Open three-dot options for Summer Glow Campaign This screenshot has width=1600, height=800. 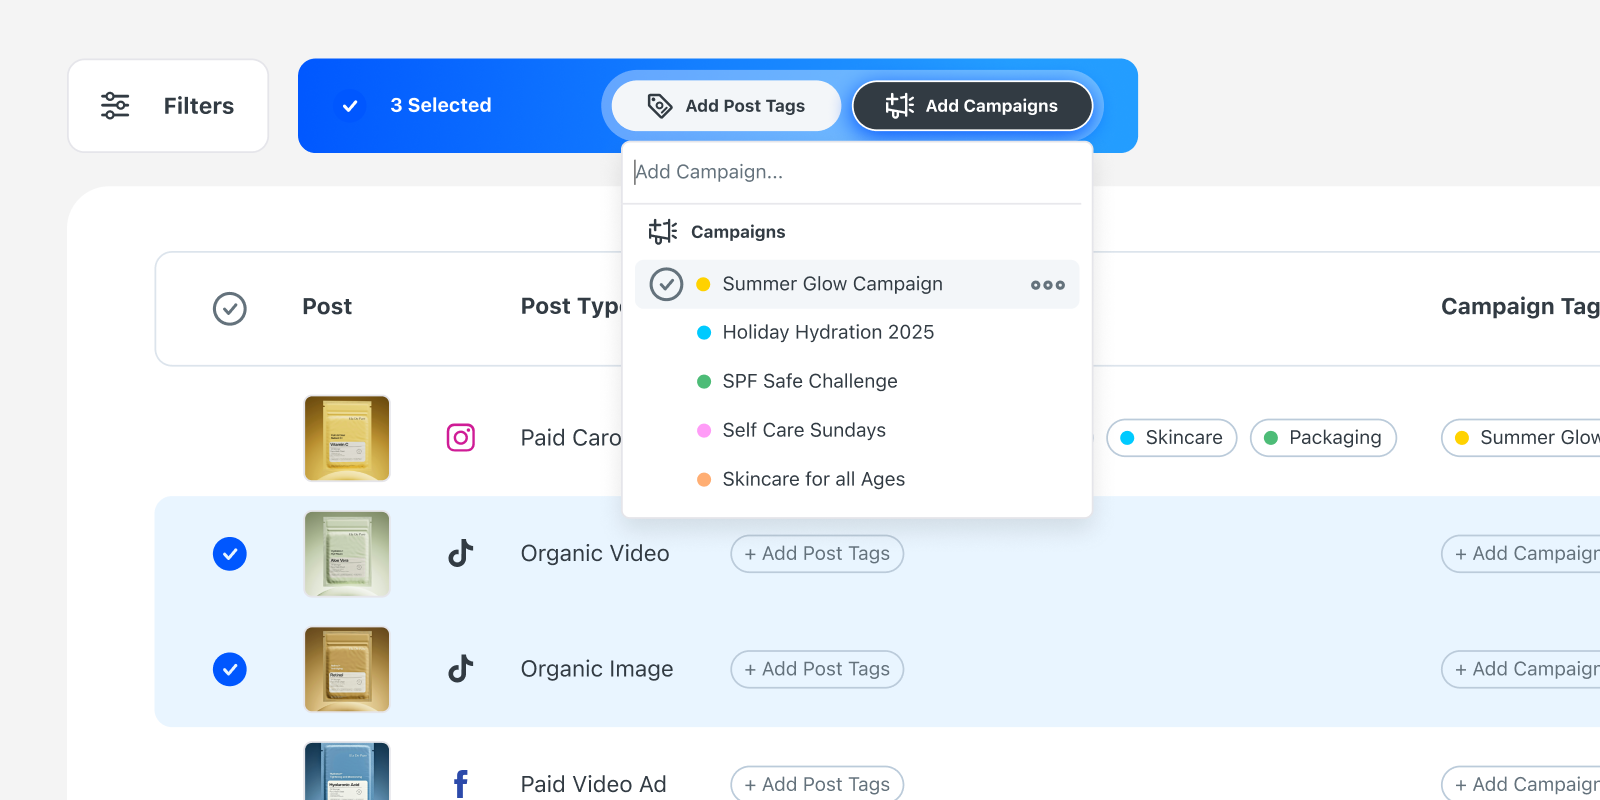click(1047, 285)
